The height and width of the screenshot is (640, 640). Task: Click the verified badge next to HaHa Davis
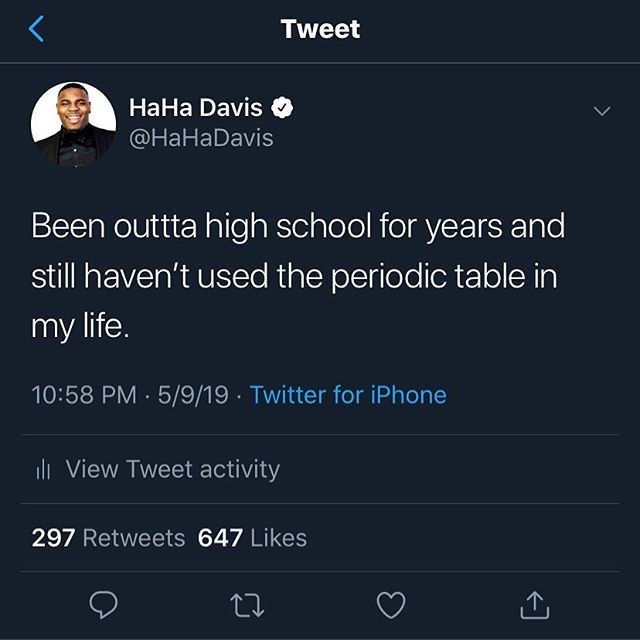284,108
